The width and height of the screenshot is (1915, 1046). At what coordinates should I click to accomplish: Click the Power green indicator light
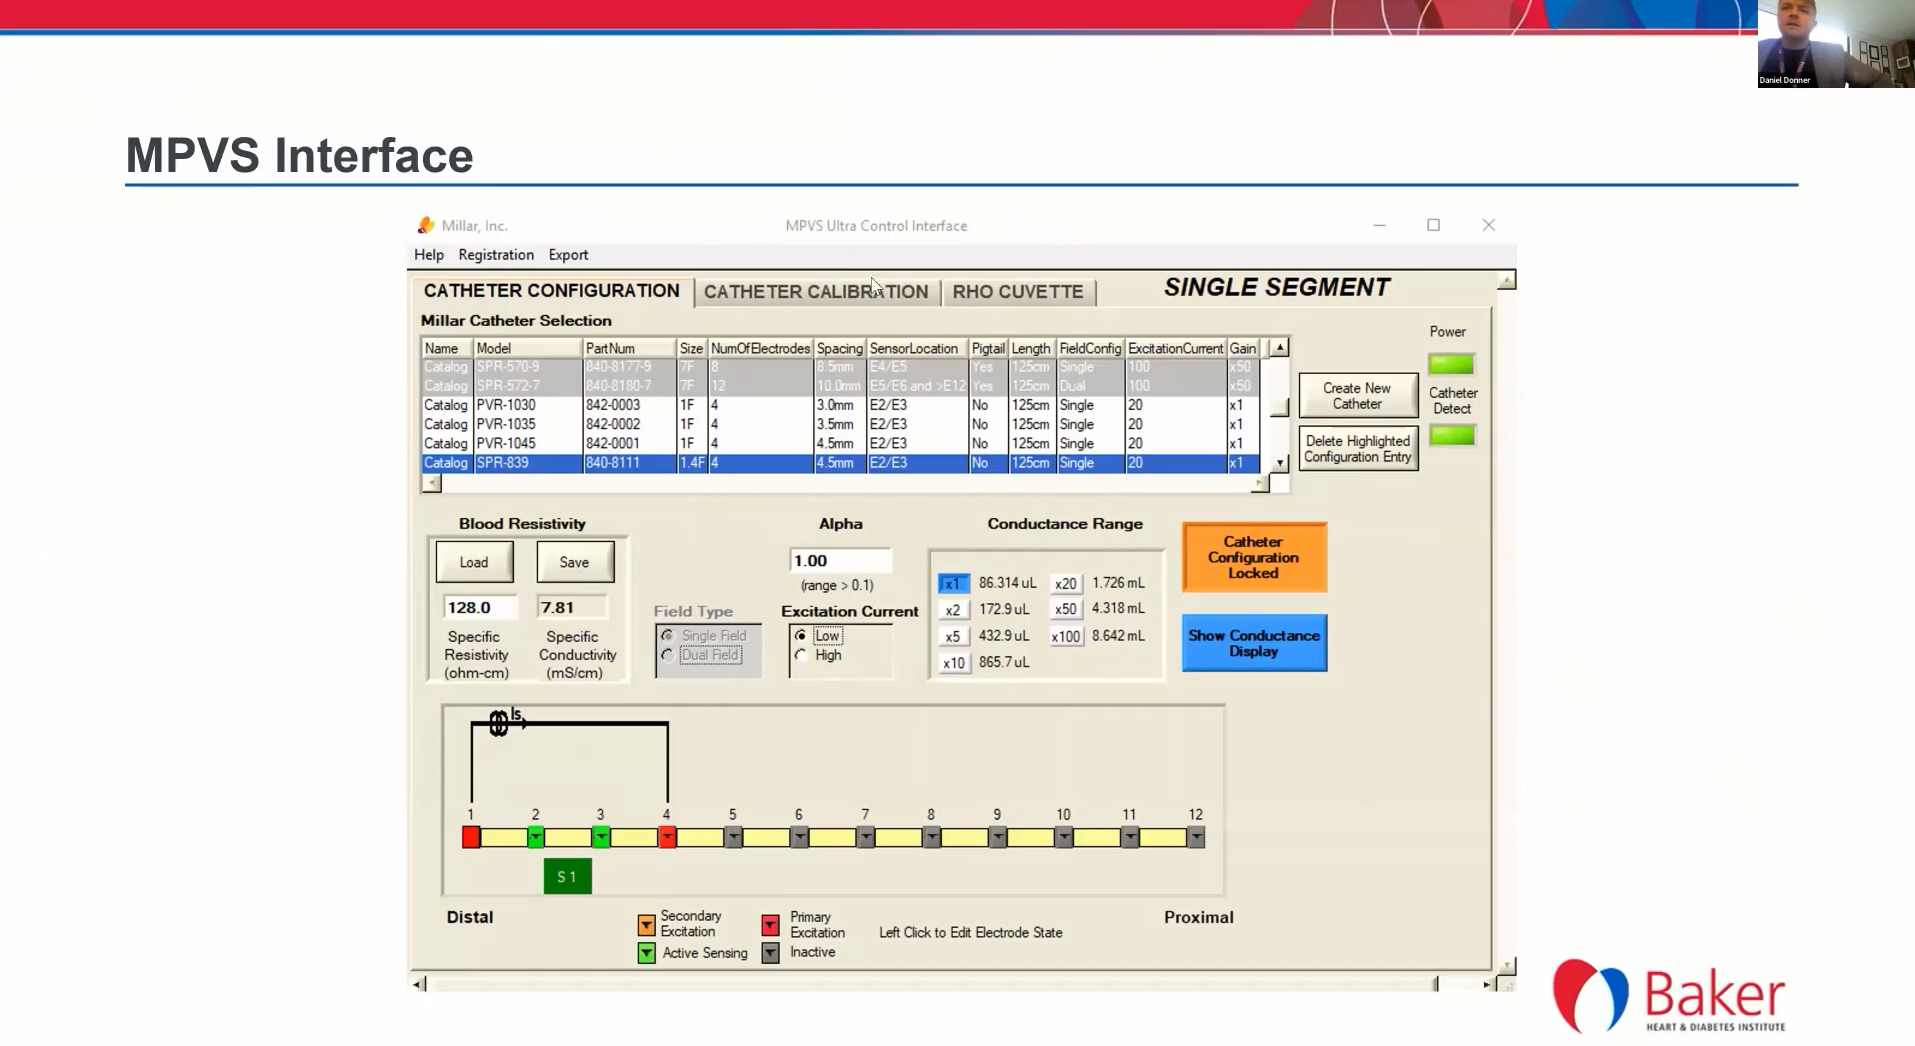(1451, 364)
